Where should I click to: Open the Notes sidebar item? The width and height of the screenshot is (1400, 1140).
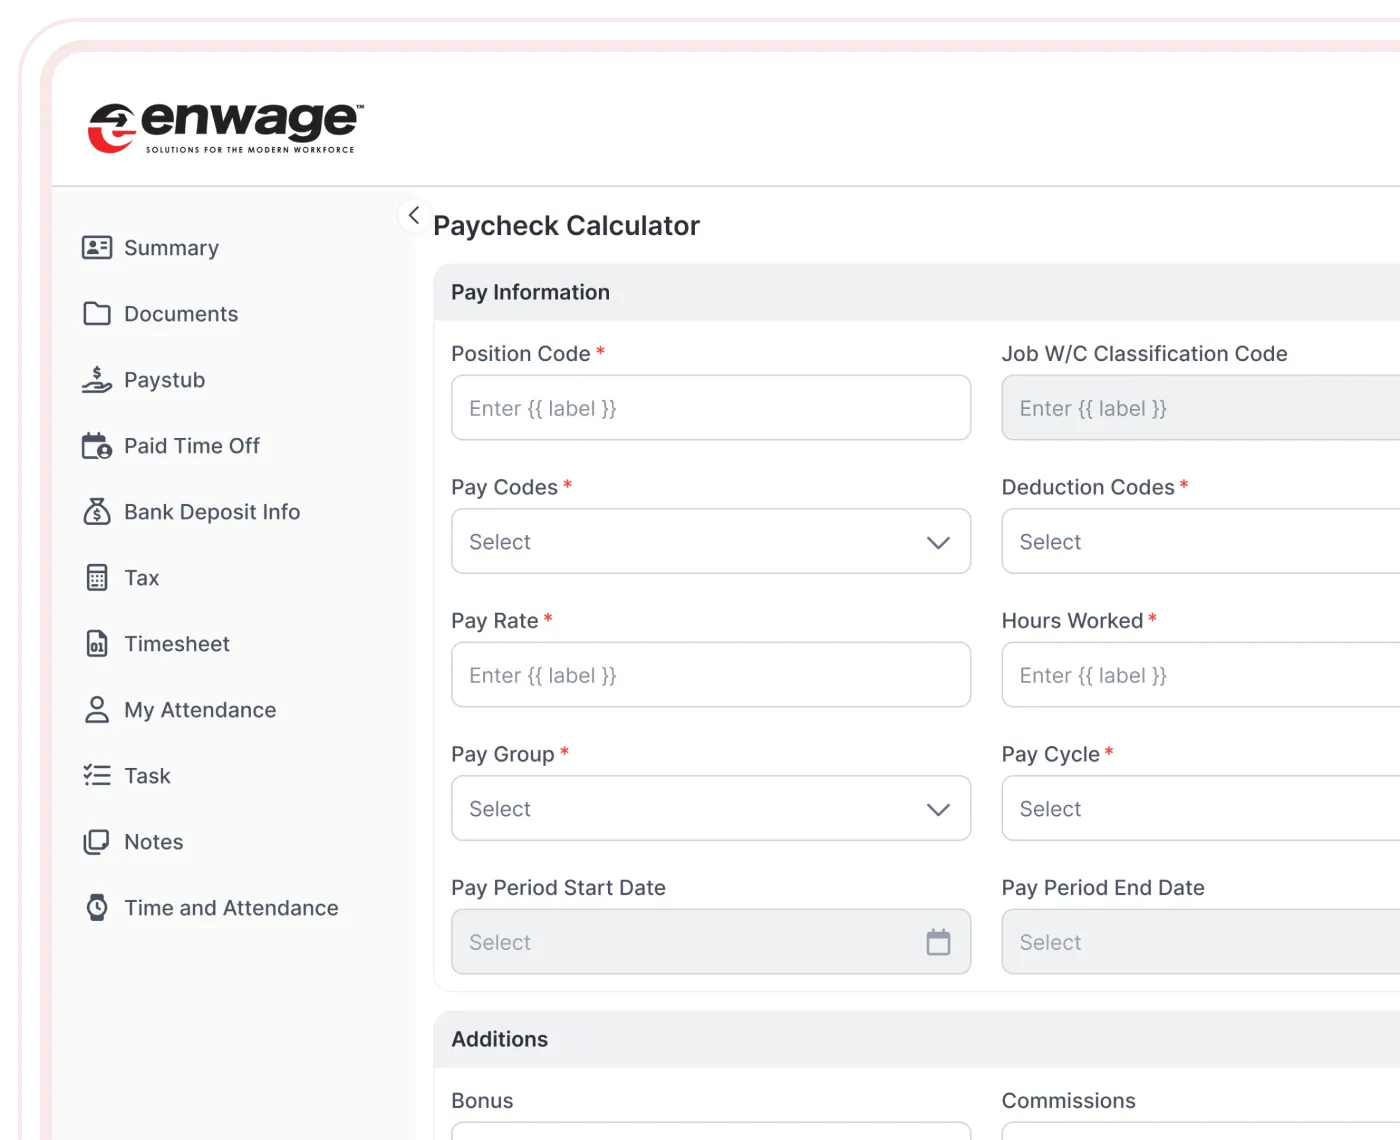click(x=154, y=842)
